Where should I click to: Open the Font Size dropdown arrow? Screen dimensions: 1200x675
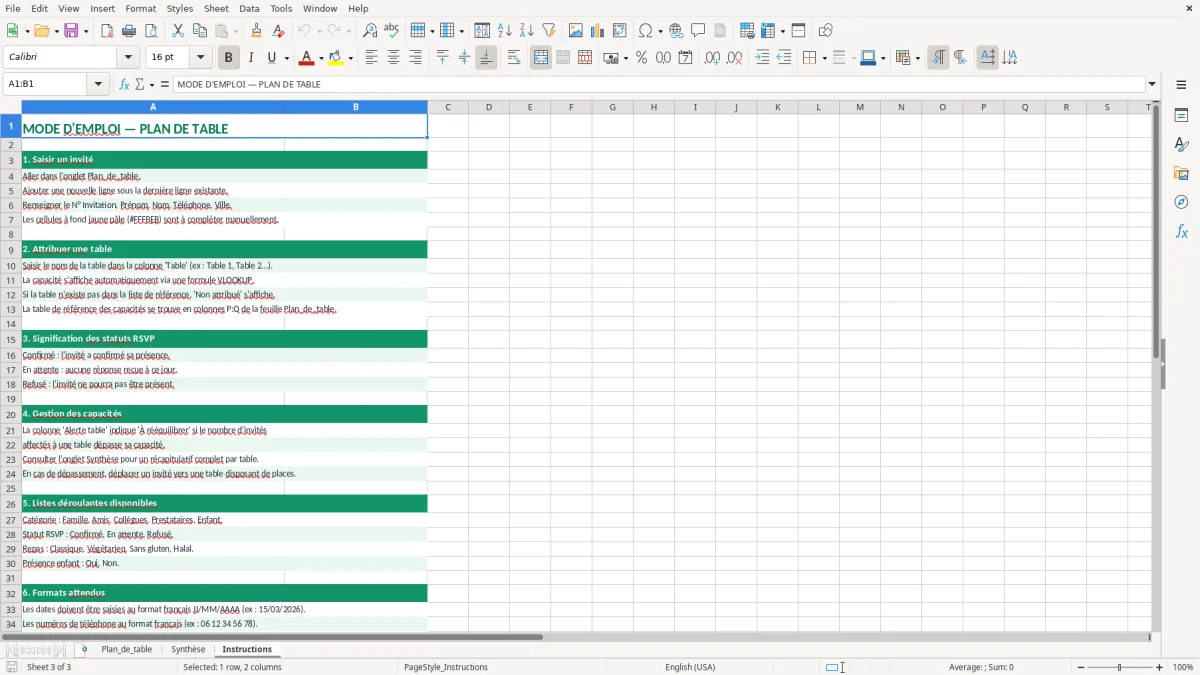(x=200, y=58)
